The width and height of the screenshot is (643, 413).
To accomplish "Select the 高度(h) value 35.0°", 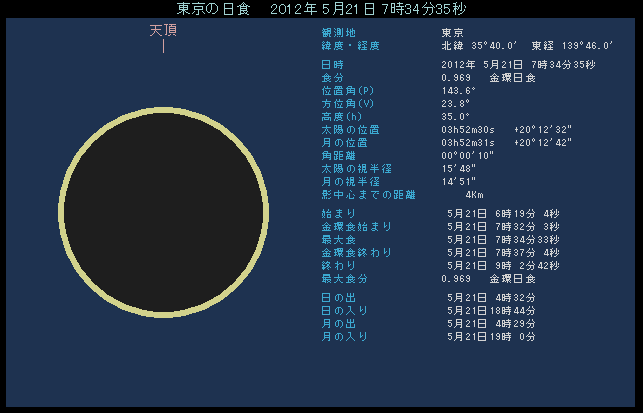I will pos(456,117).
